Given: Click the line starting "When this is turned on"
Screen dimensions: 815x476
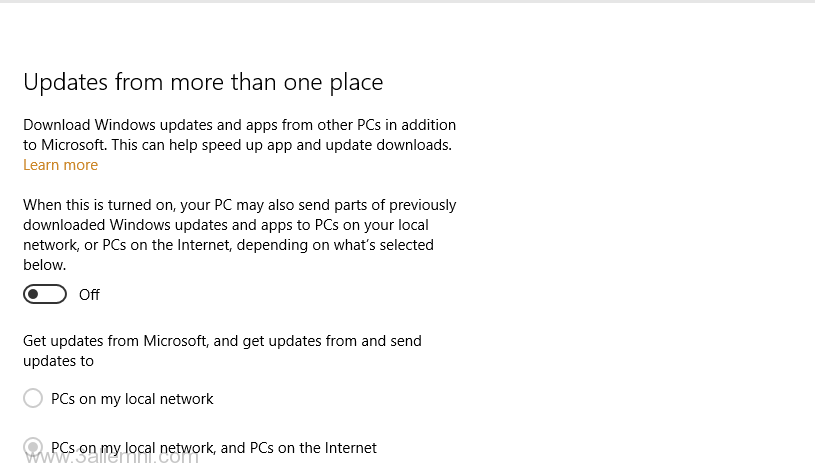Looking at the screenshot, I should pos(239,205).
